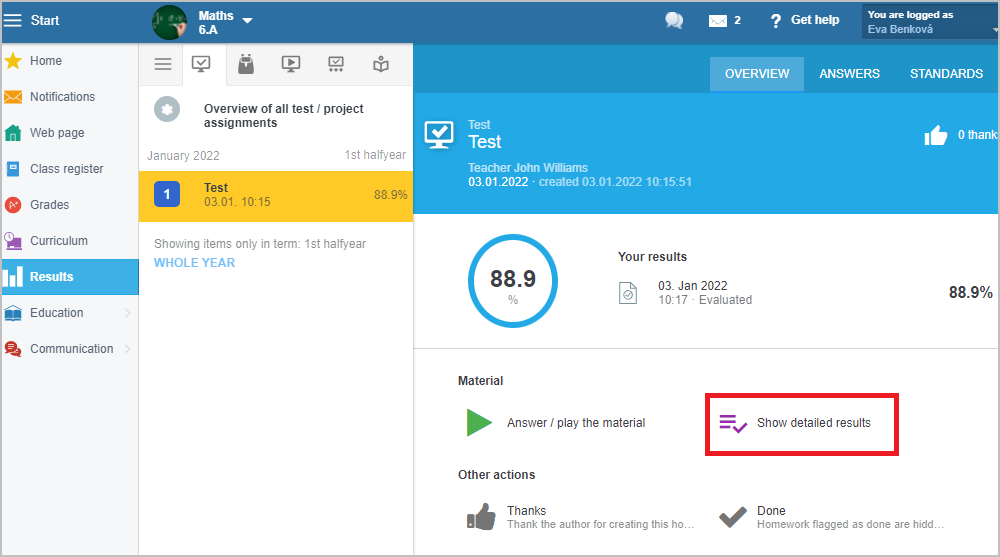Click Show detailed results

pos(813,423)
